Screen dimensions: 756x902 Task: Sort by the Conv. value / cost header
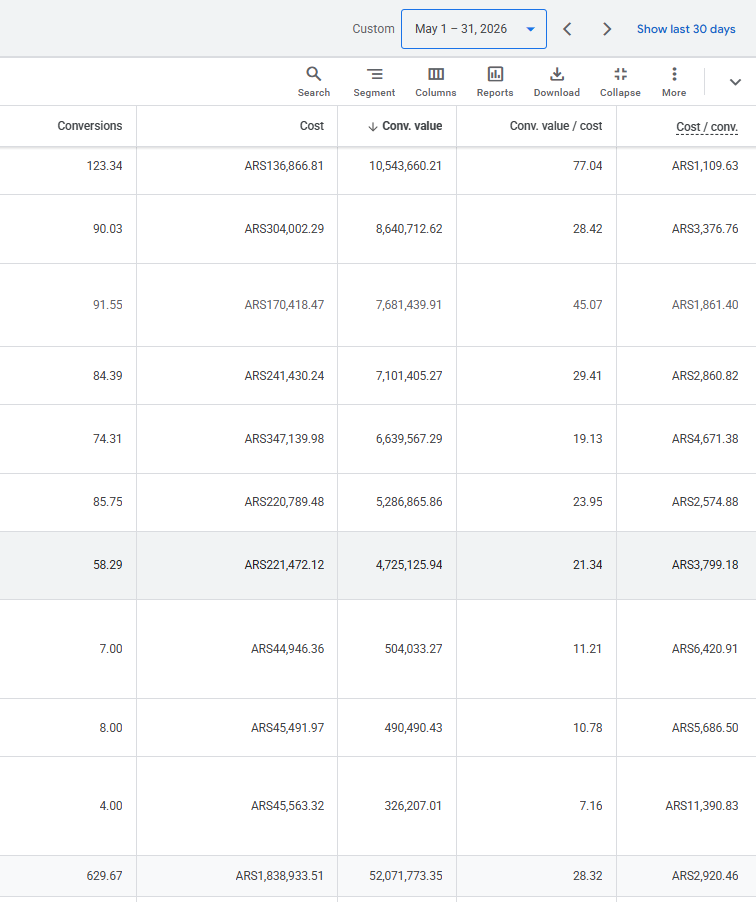pos(556,125)
